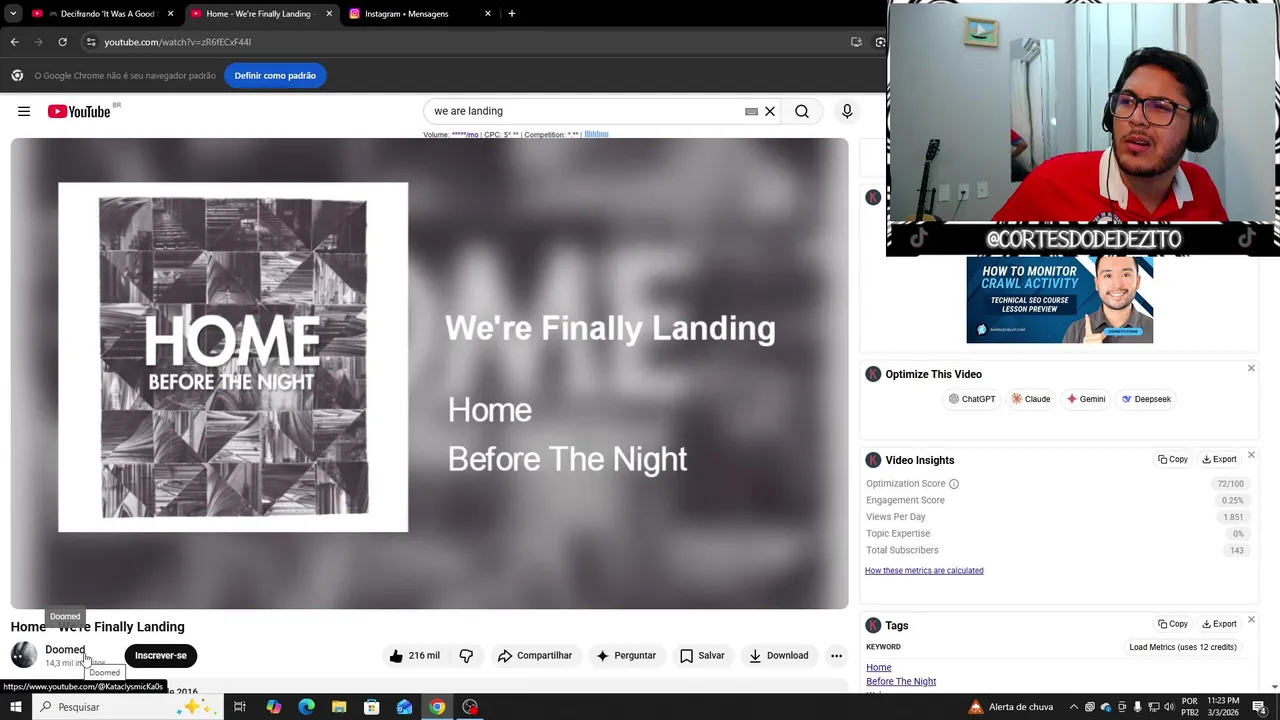Choose Gemini in Optimize This Video
The image size is (1280, 720).
pos(1086,399)
